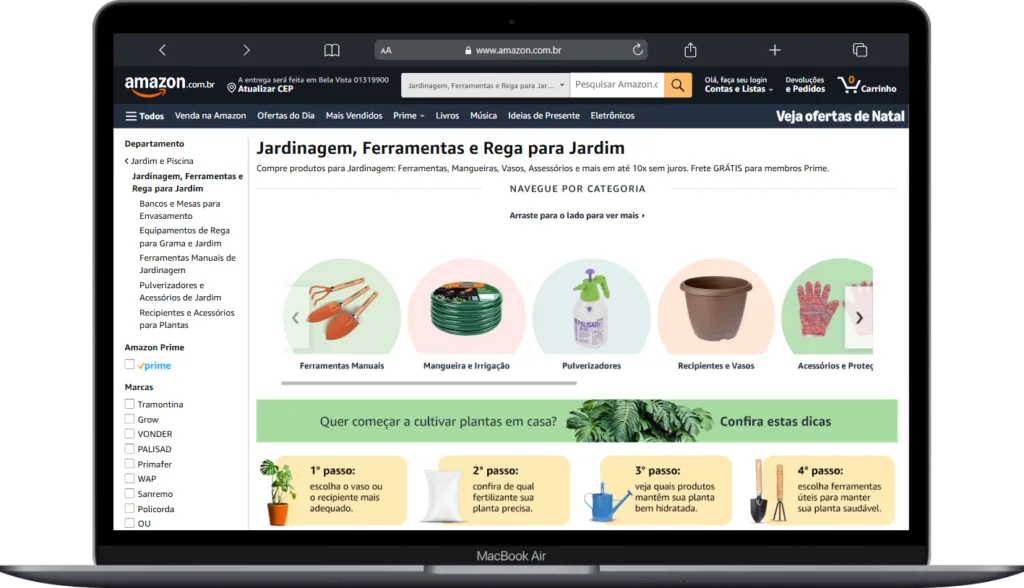Open the shopping cart Carrinho icon
The width and height of the screenshot is (1024, 588).
pyautogui.click(x=867, y=85)
